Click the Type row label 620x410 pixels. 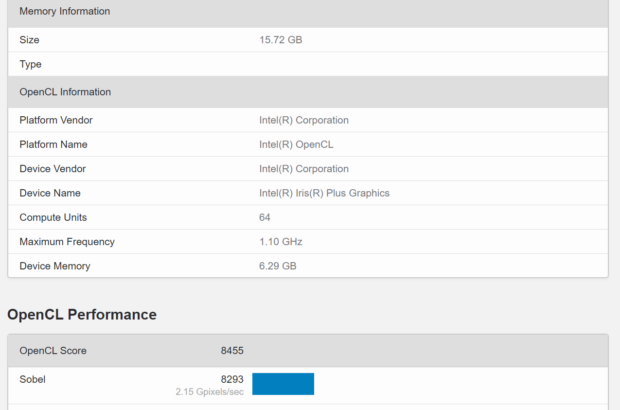point(30,64)
